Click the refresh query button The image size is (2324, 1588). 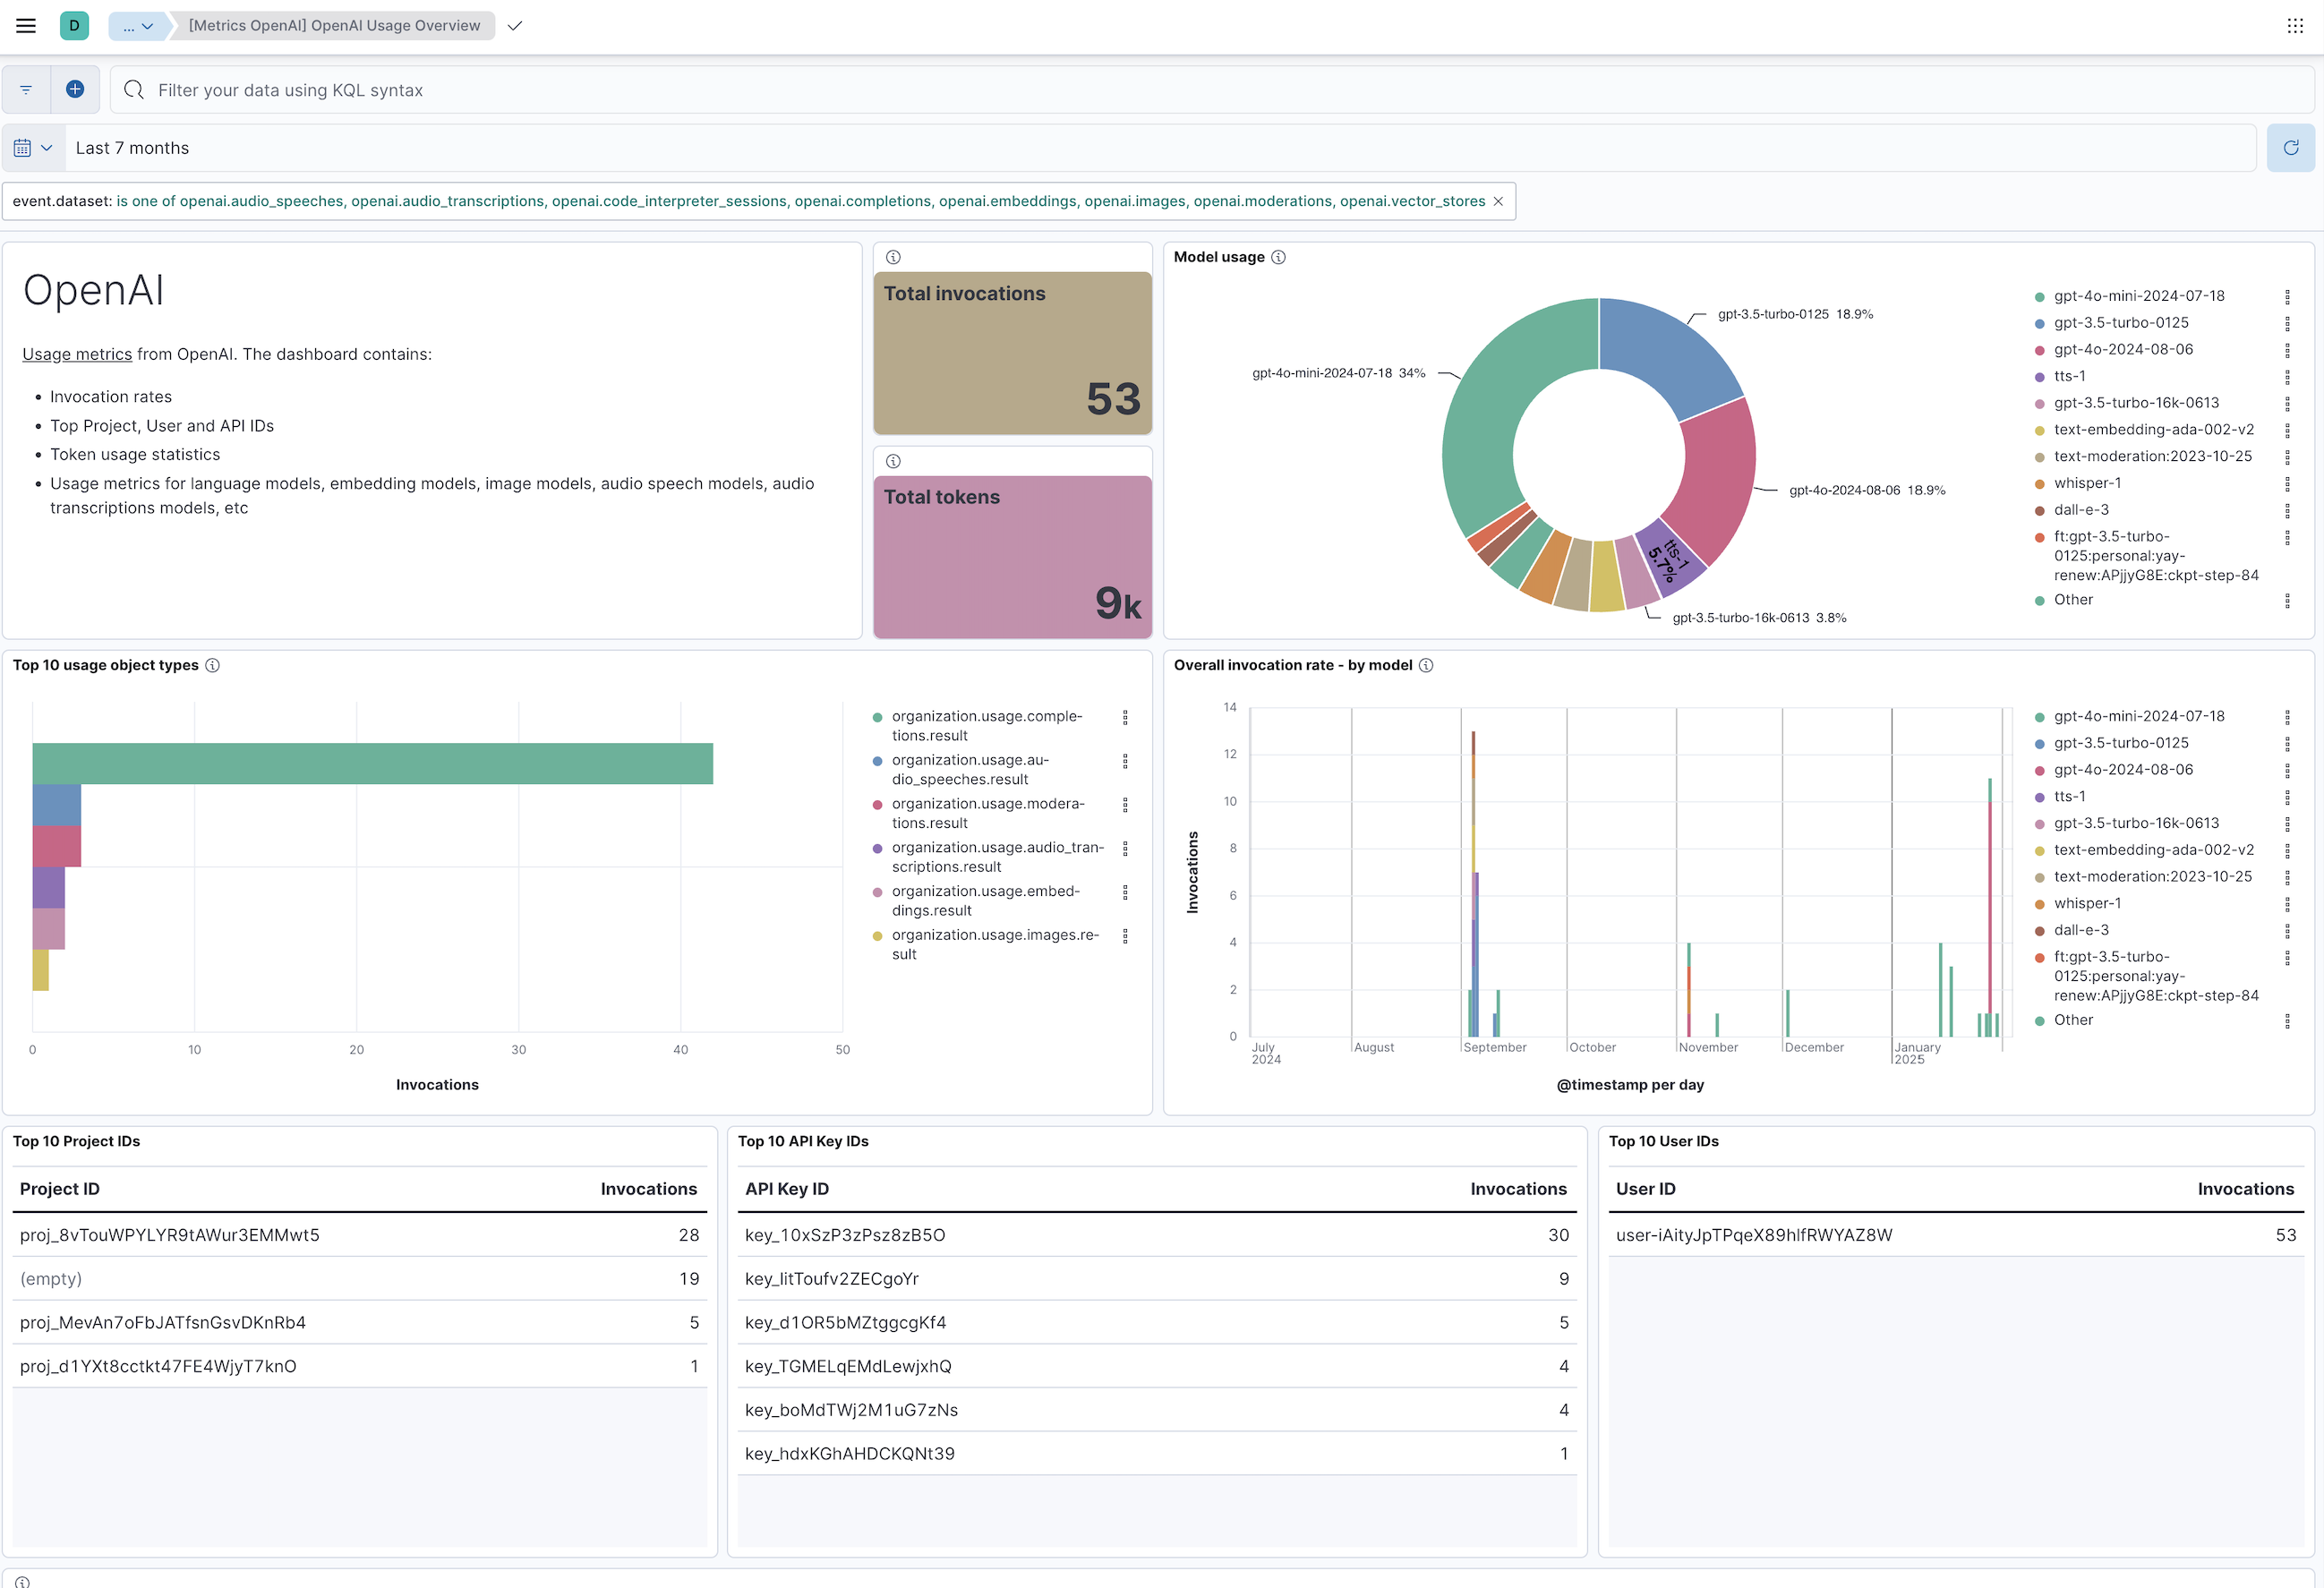[x=2290, y=148]
